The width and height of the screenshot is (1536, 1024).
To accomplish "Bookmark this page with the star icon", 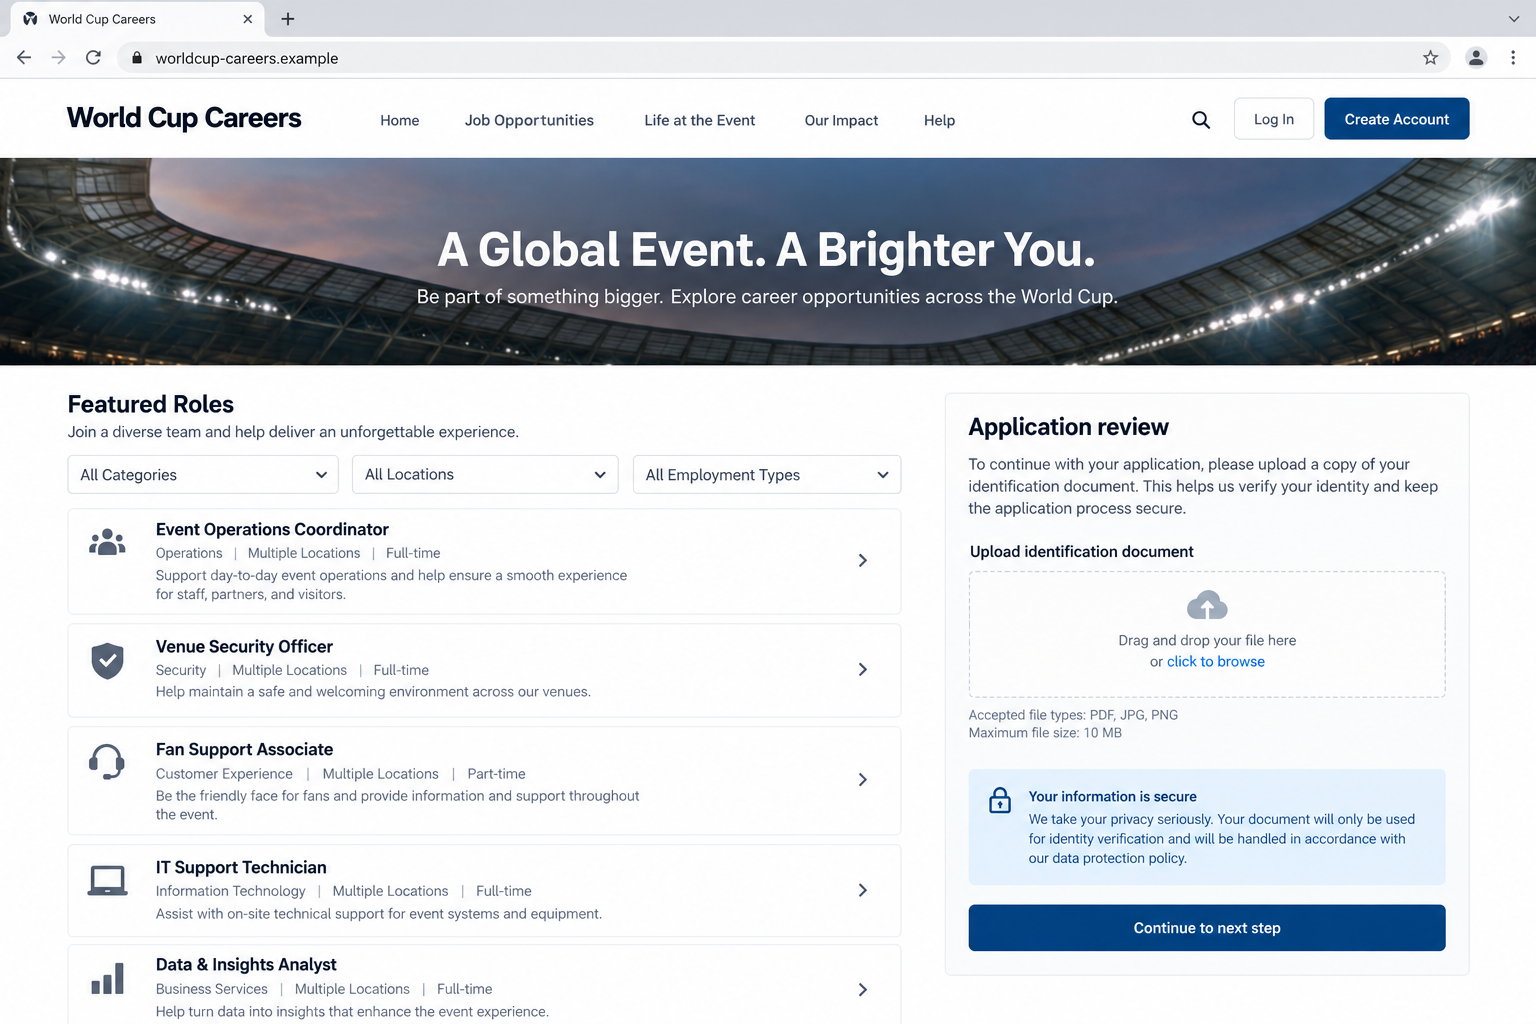I will 1430,58.
